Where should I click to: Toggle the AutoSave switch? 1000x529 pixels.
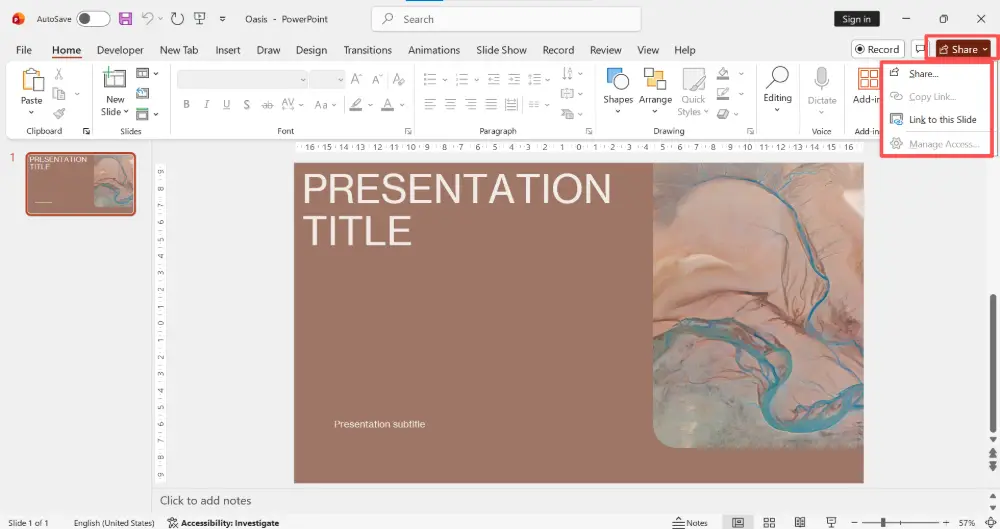(93, 19)
